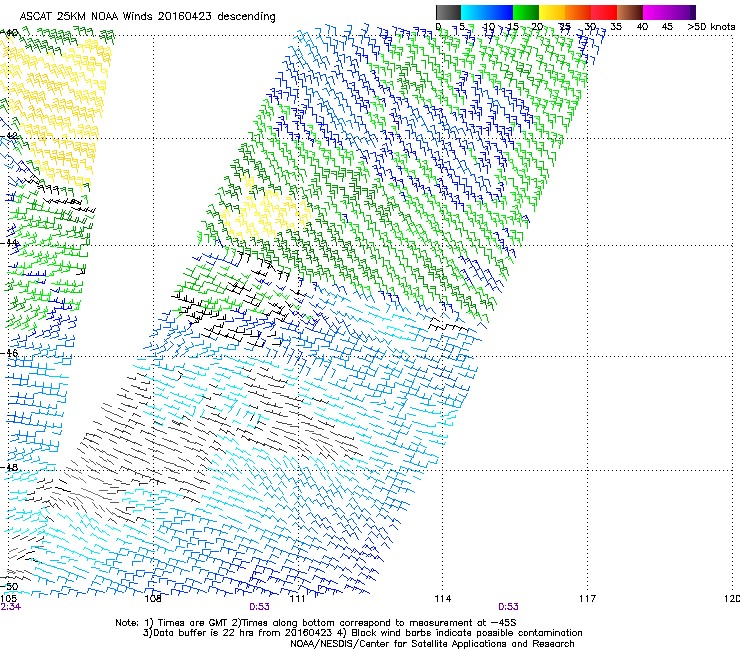The width and height of the screenshot is (740, 650).
Task: Click the note line starting 'Note: 1) Times are GMT'
Action: tap(316, 623)
